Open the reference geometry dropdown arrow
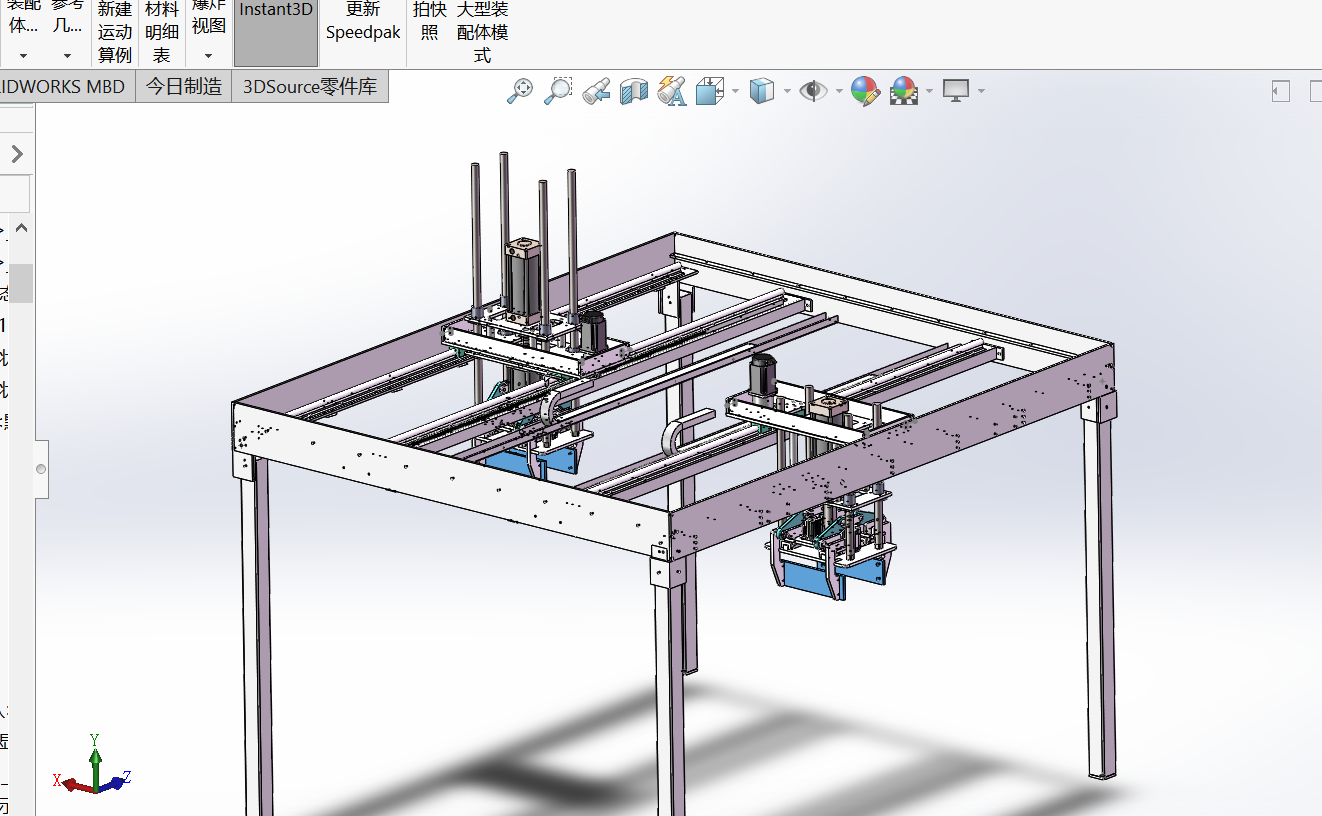Image resolution: width=1322 pixels, height=816 pixels. click(x=68, y=56)
